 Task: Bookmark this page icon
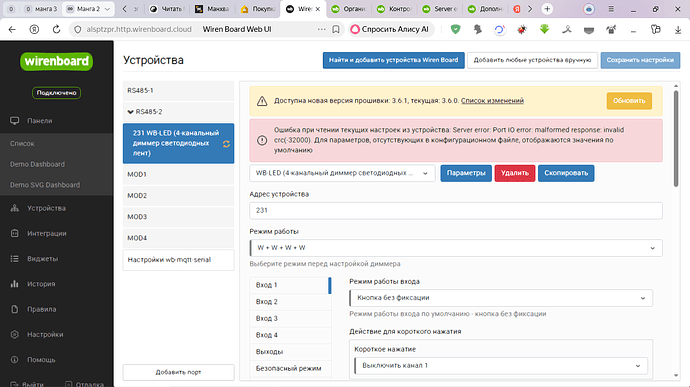click(336, 29)
